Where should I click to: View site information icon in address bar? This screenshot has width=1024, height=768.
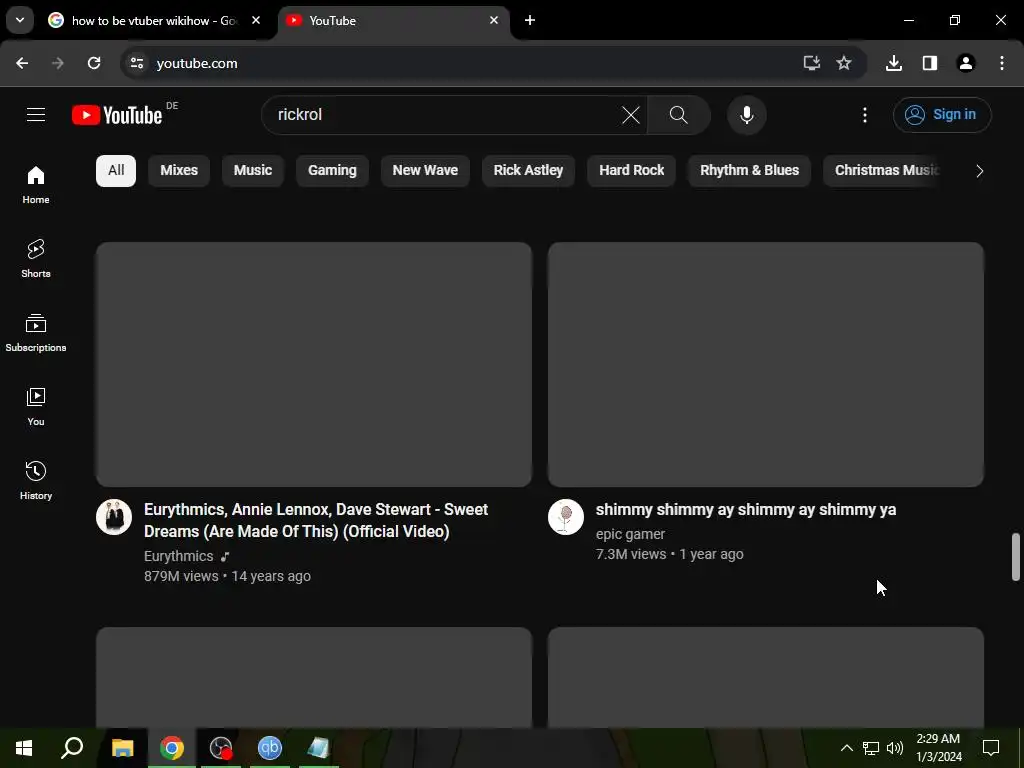tap(136, 63)
